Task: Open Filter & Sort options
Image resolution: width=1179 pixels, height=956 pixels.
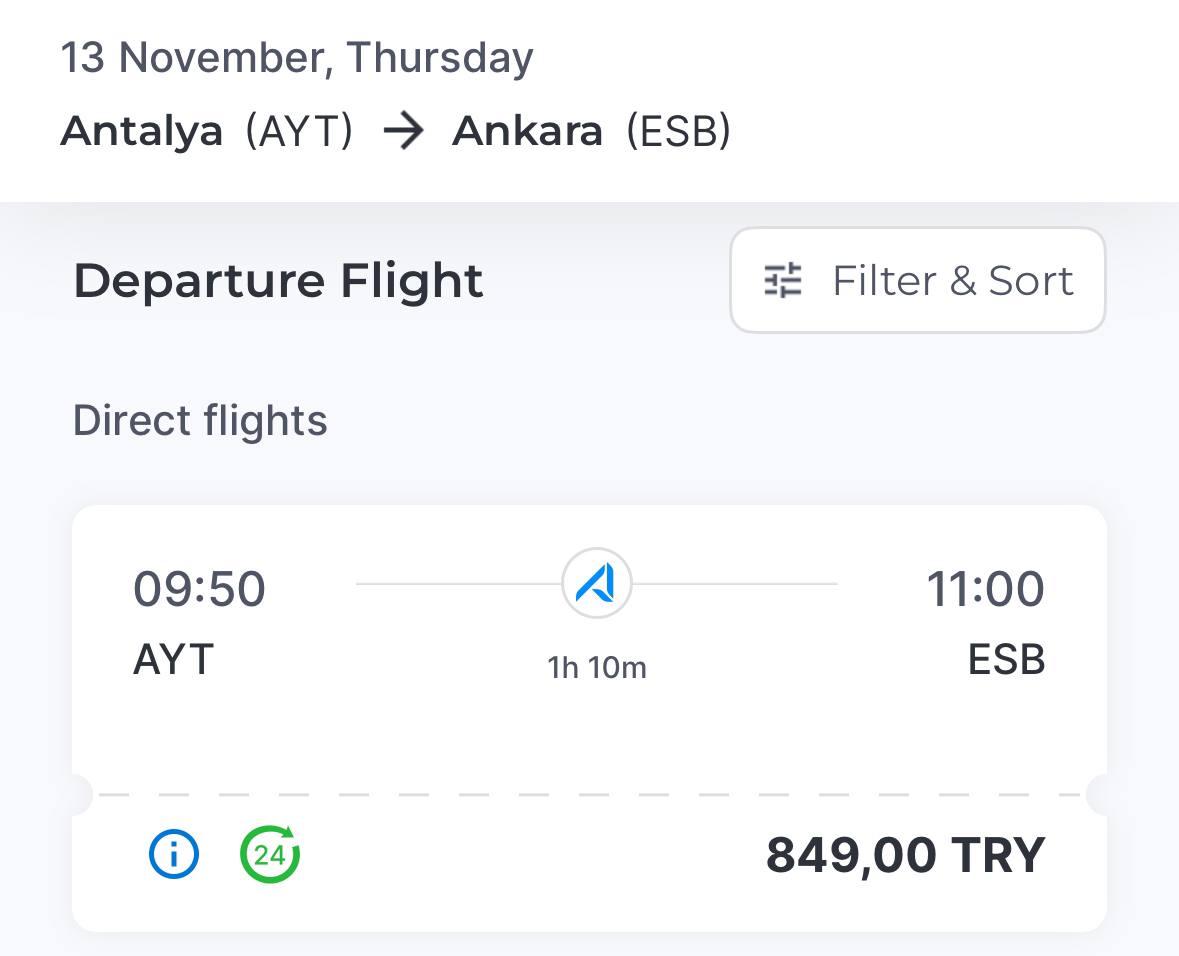Action: 917,281
